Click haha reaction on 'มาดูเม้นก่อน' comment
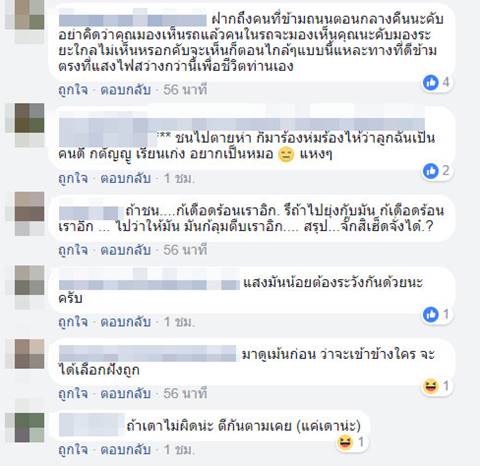Screen dimensions: 480x466 [x=431, y=386]
